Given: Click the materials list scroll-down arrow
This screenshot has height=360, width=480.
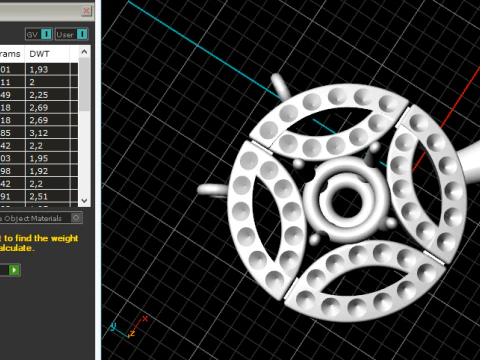Looking at the screenshot, I should (84, 200).
